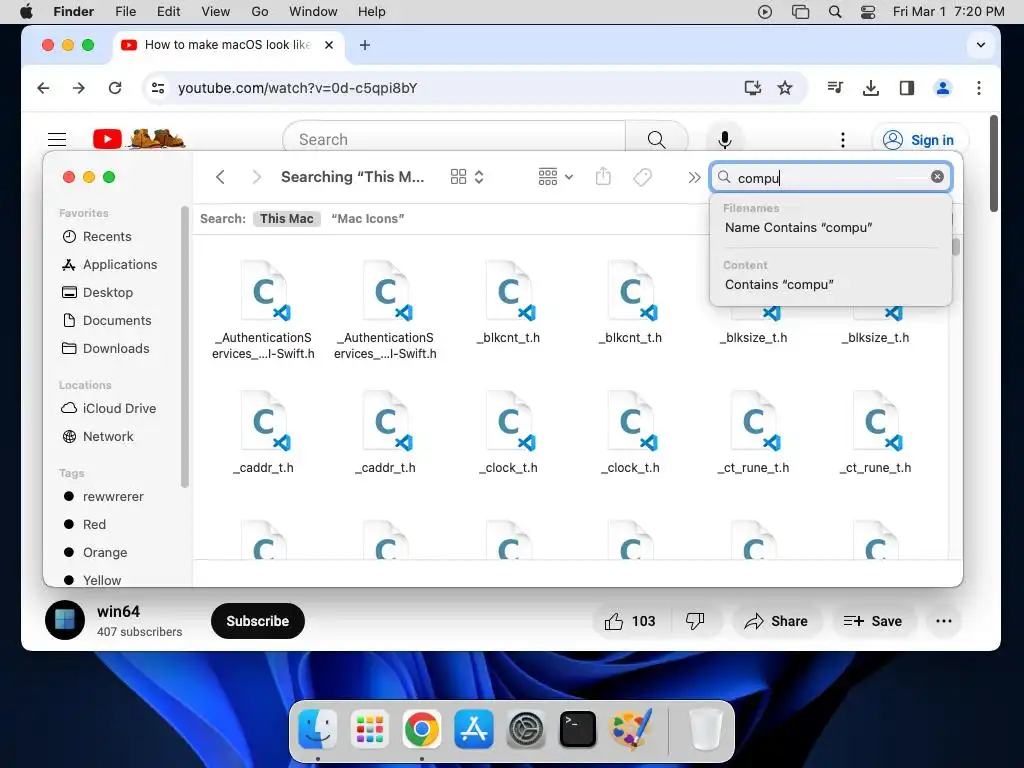Click the Finder Share toolbar icon
Viewport: 1024px width, 768px height.
pos(603,176)
